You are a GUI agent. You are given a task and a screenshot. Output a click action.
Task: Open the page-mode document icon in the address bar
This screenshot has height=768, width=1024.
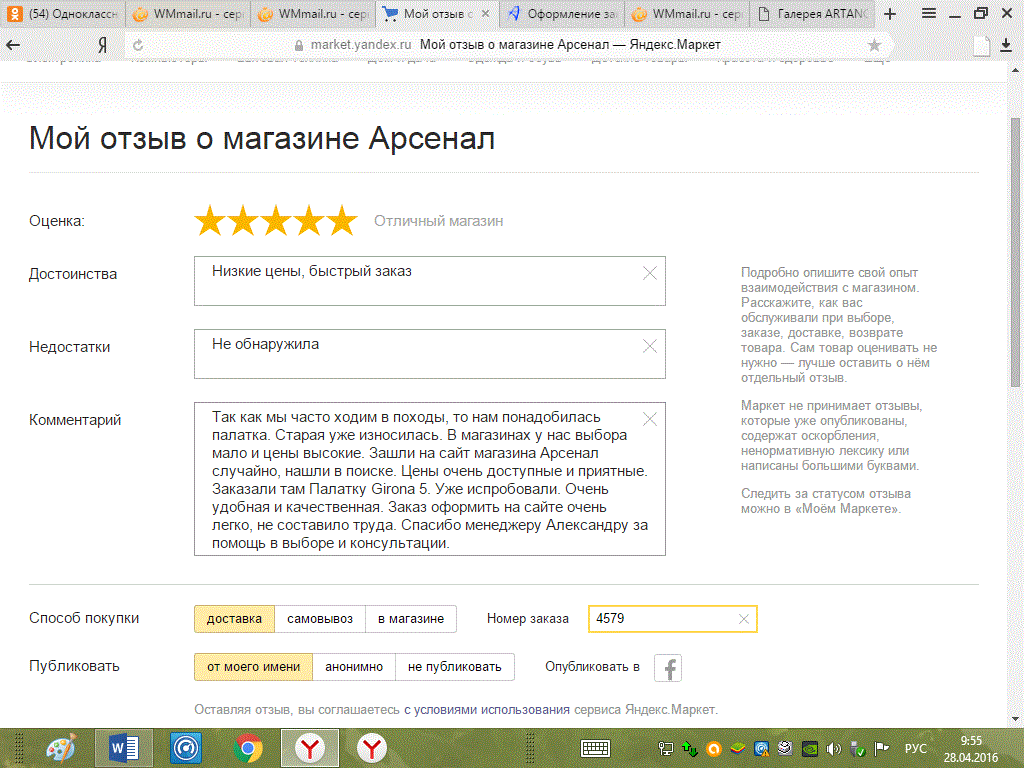pyautogui.click(x=981, y=46)
